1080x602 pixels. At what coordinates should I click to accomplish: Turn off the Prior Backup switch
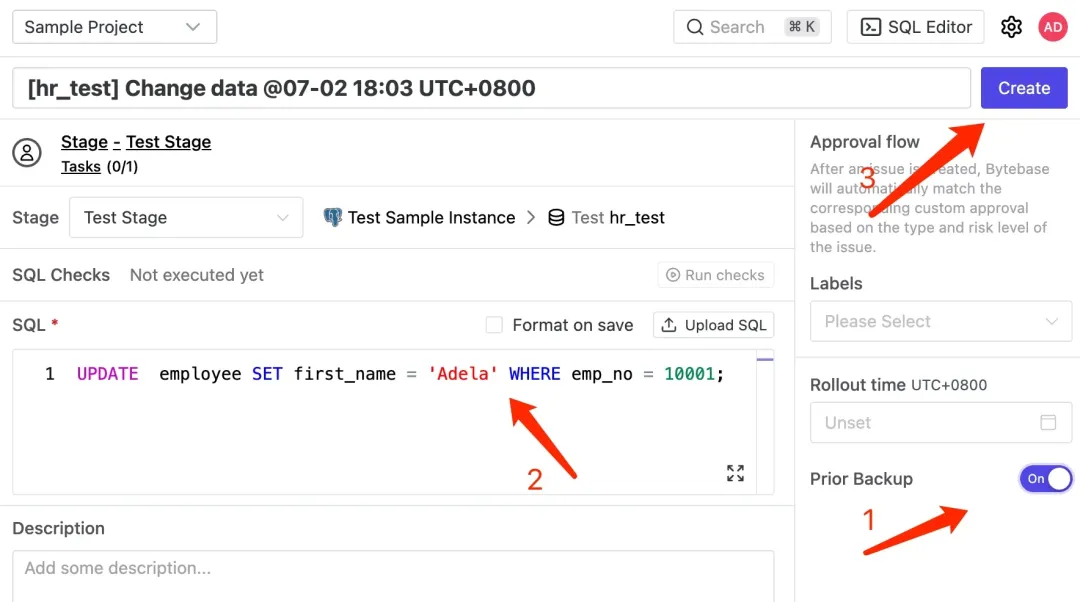1045,479
